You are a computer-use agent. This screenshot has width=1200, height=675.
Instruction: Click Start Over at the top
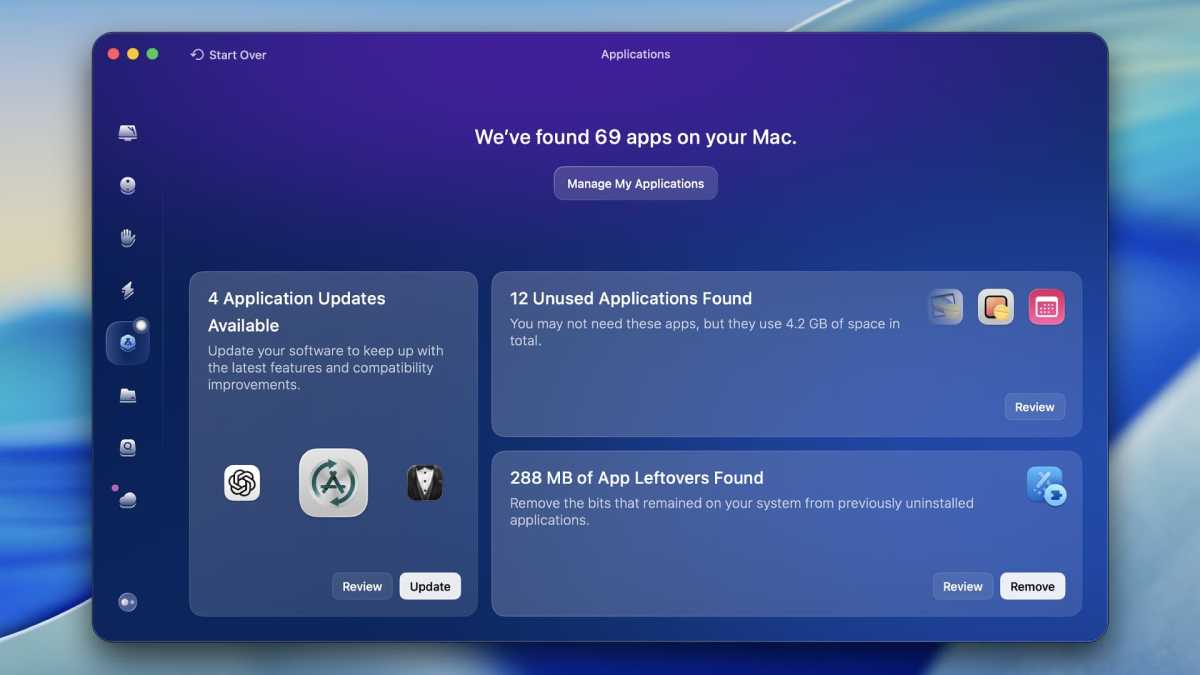click(228, 55)
